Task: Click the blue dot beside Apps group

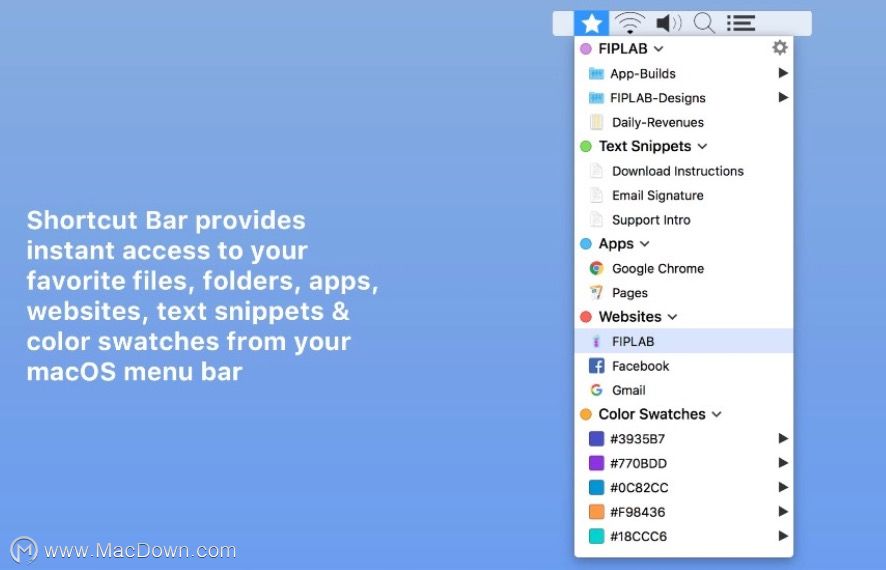Action: 586,243
